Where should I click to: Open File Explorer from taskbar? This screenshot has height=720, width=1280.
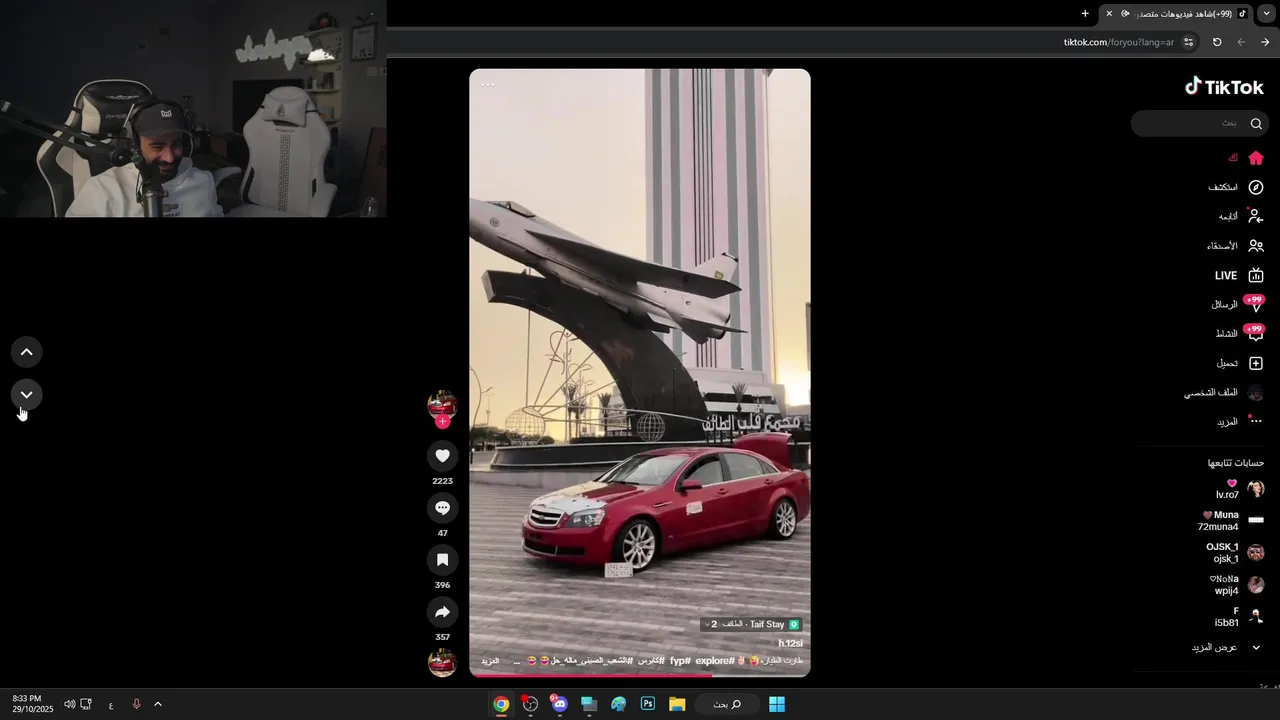point(677,704)
